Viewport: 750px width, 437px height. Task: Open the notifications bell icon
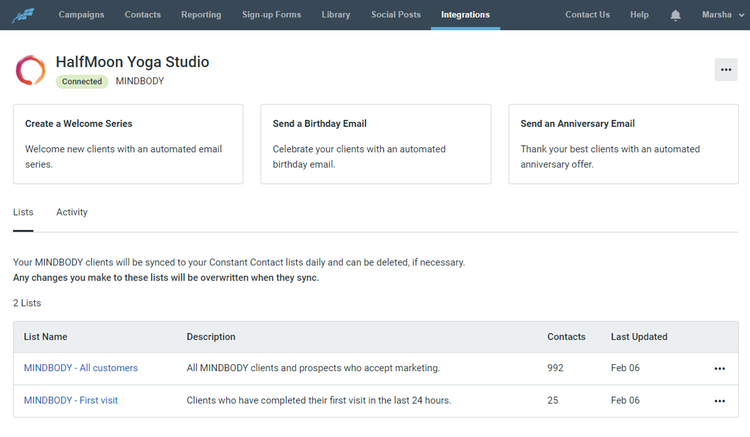click(x=676, y=15)
